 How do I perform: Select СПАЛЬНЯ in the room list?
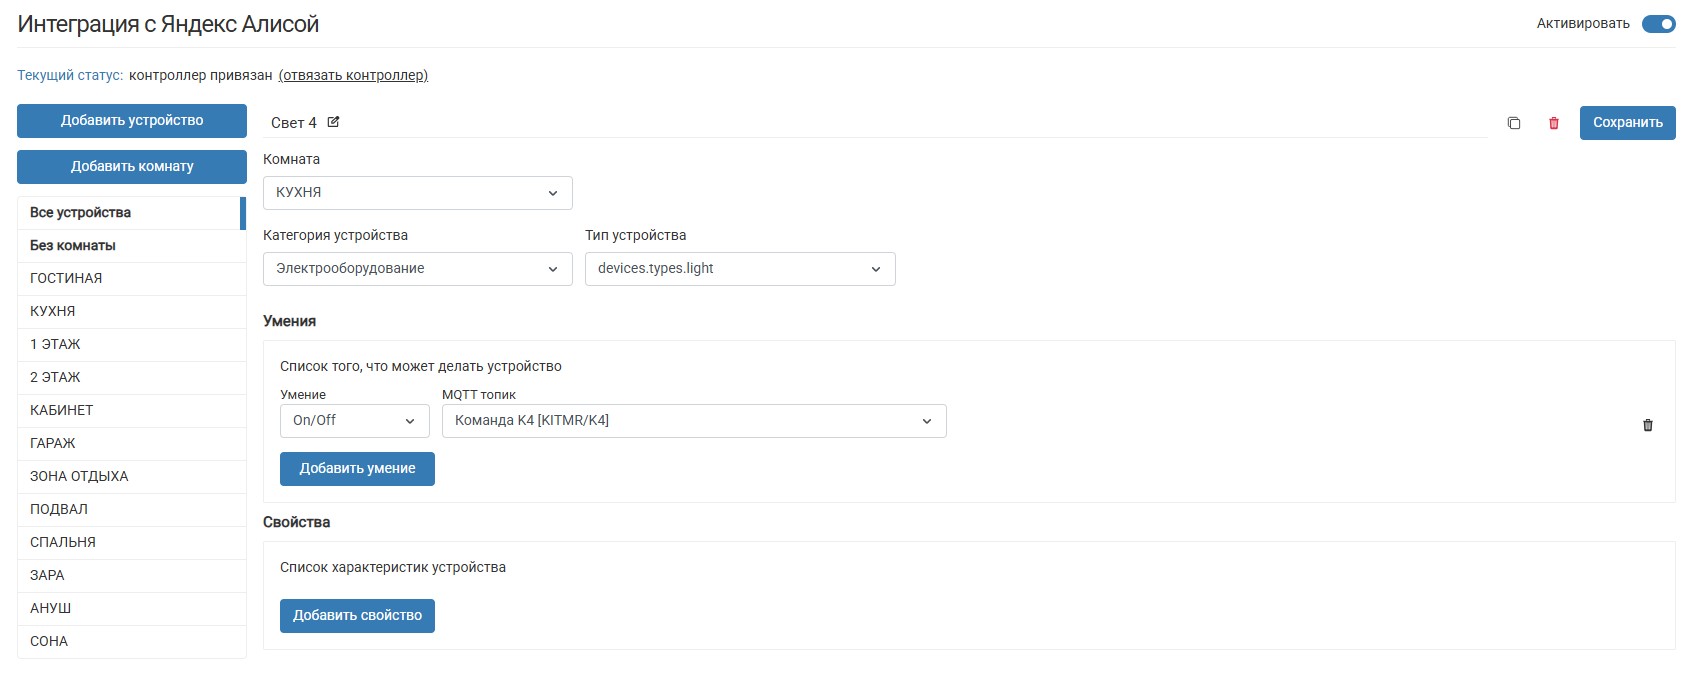click(x=131, y=543)
